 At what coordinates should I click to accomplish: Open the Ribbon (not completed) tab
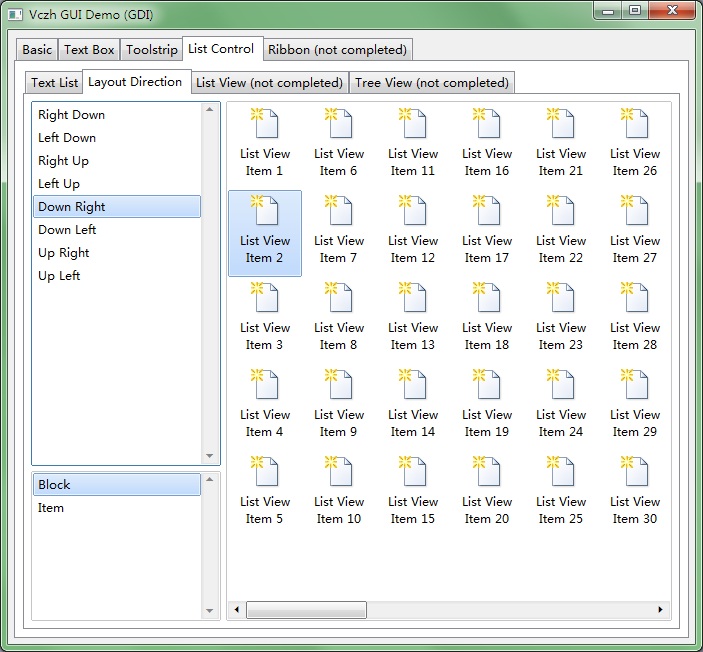(338, 49)
